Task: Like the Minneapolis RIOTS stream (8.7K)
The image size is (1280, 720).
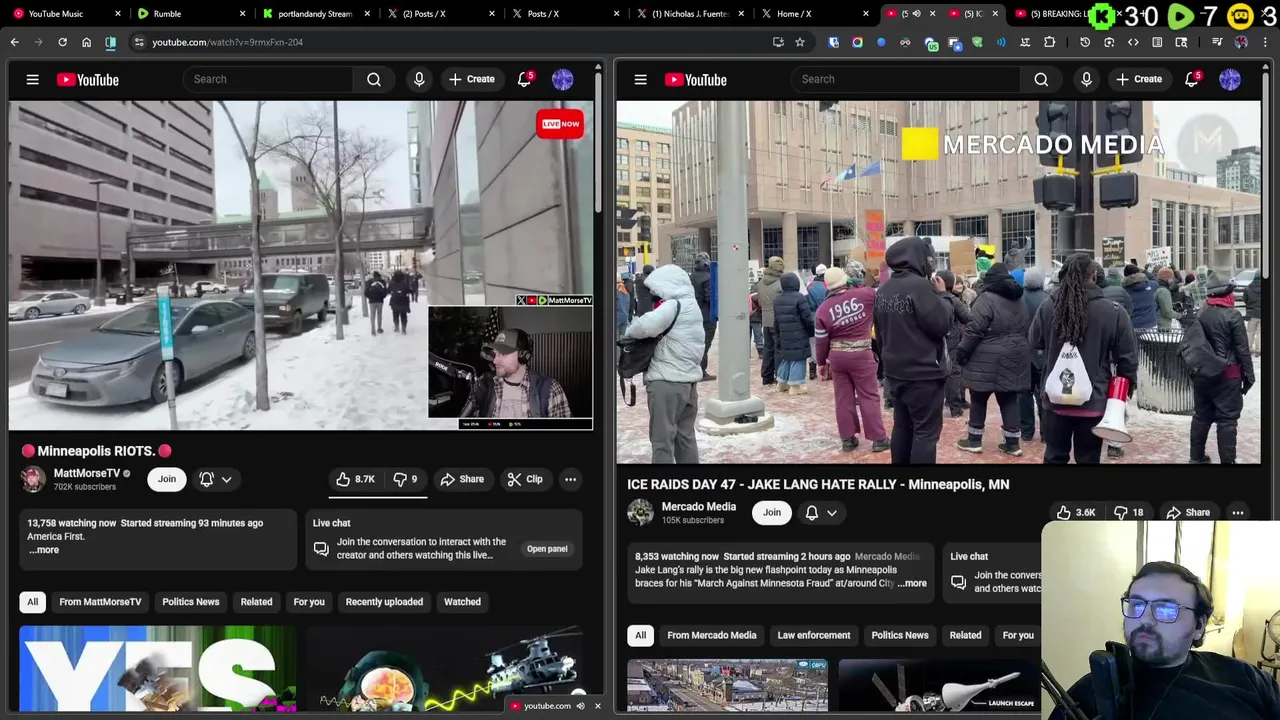Action: click(355, 479)
